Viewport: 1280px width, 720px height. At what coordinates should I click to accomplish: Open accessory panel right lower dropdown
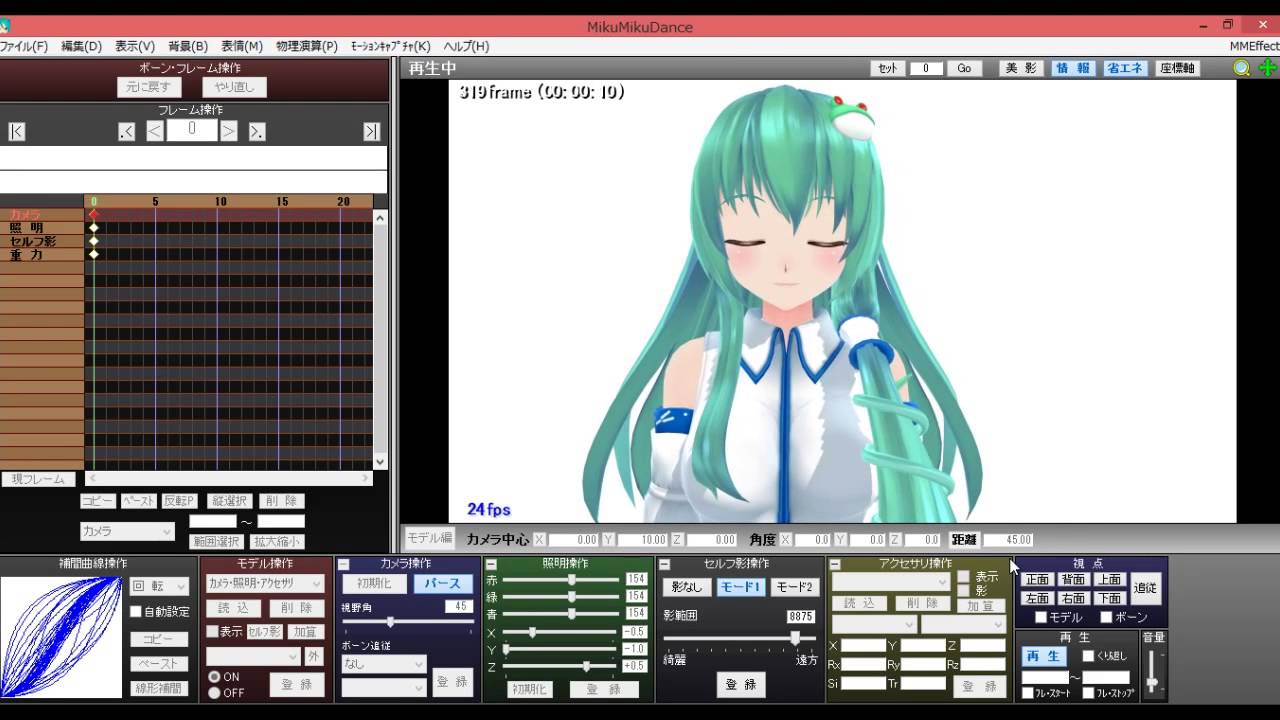point(963,624)
